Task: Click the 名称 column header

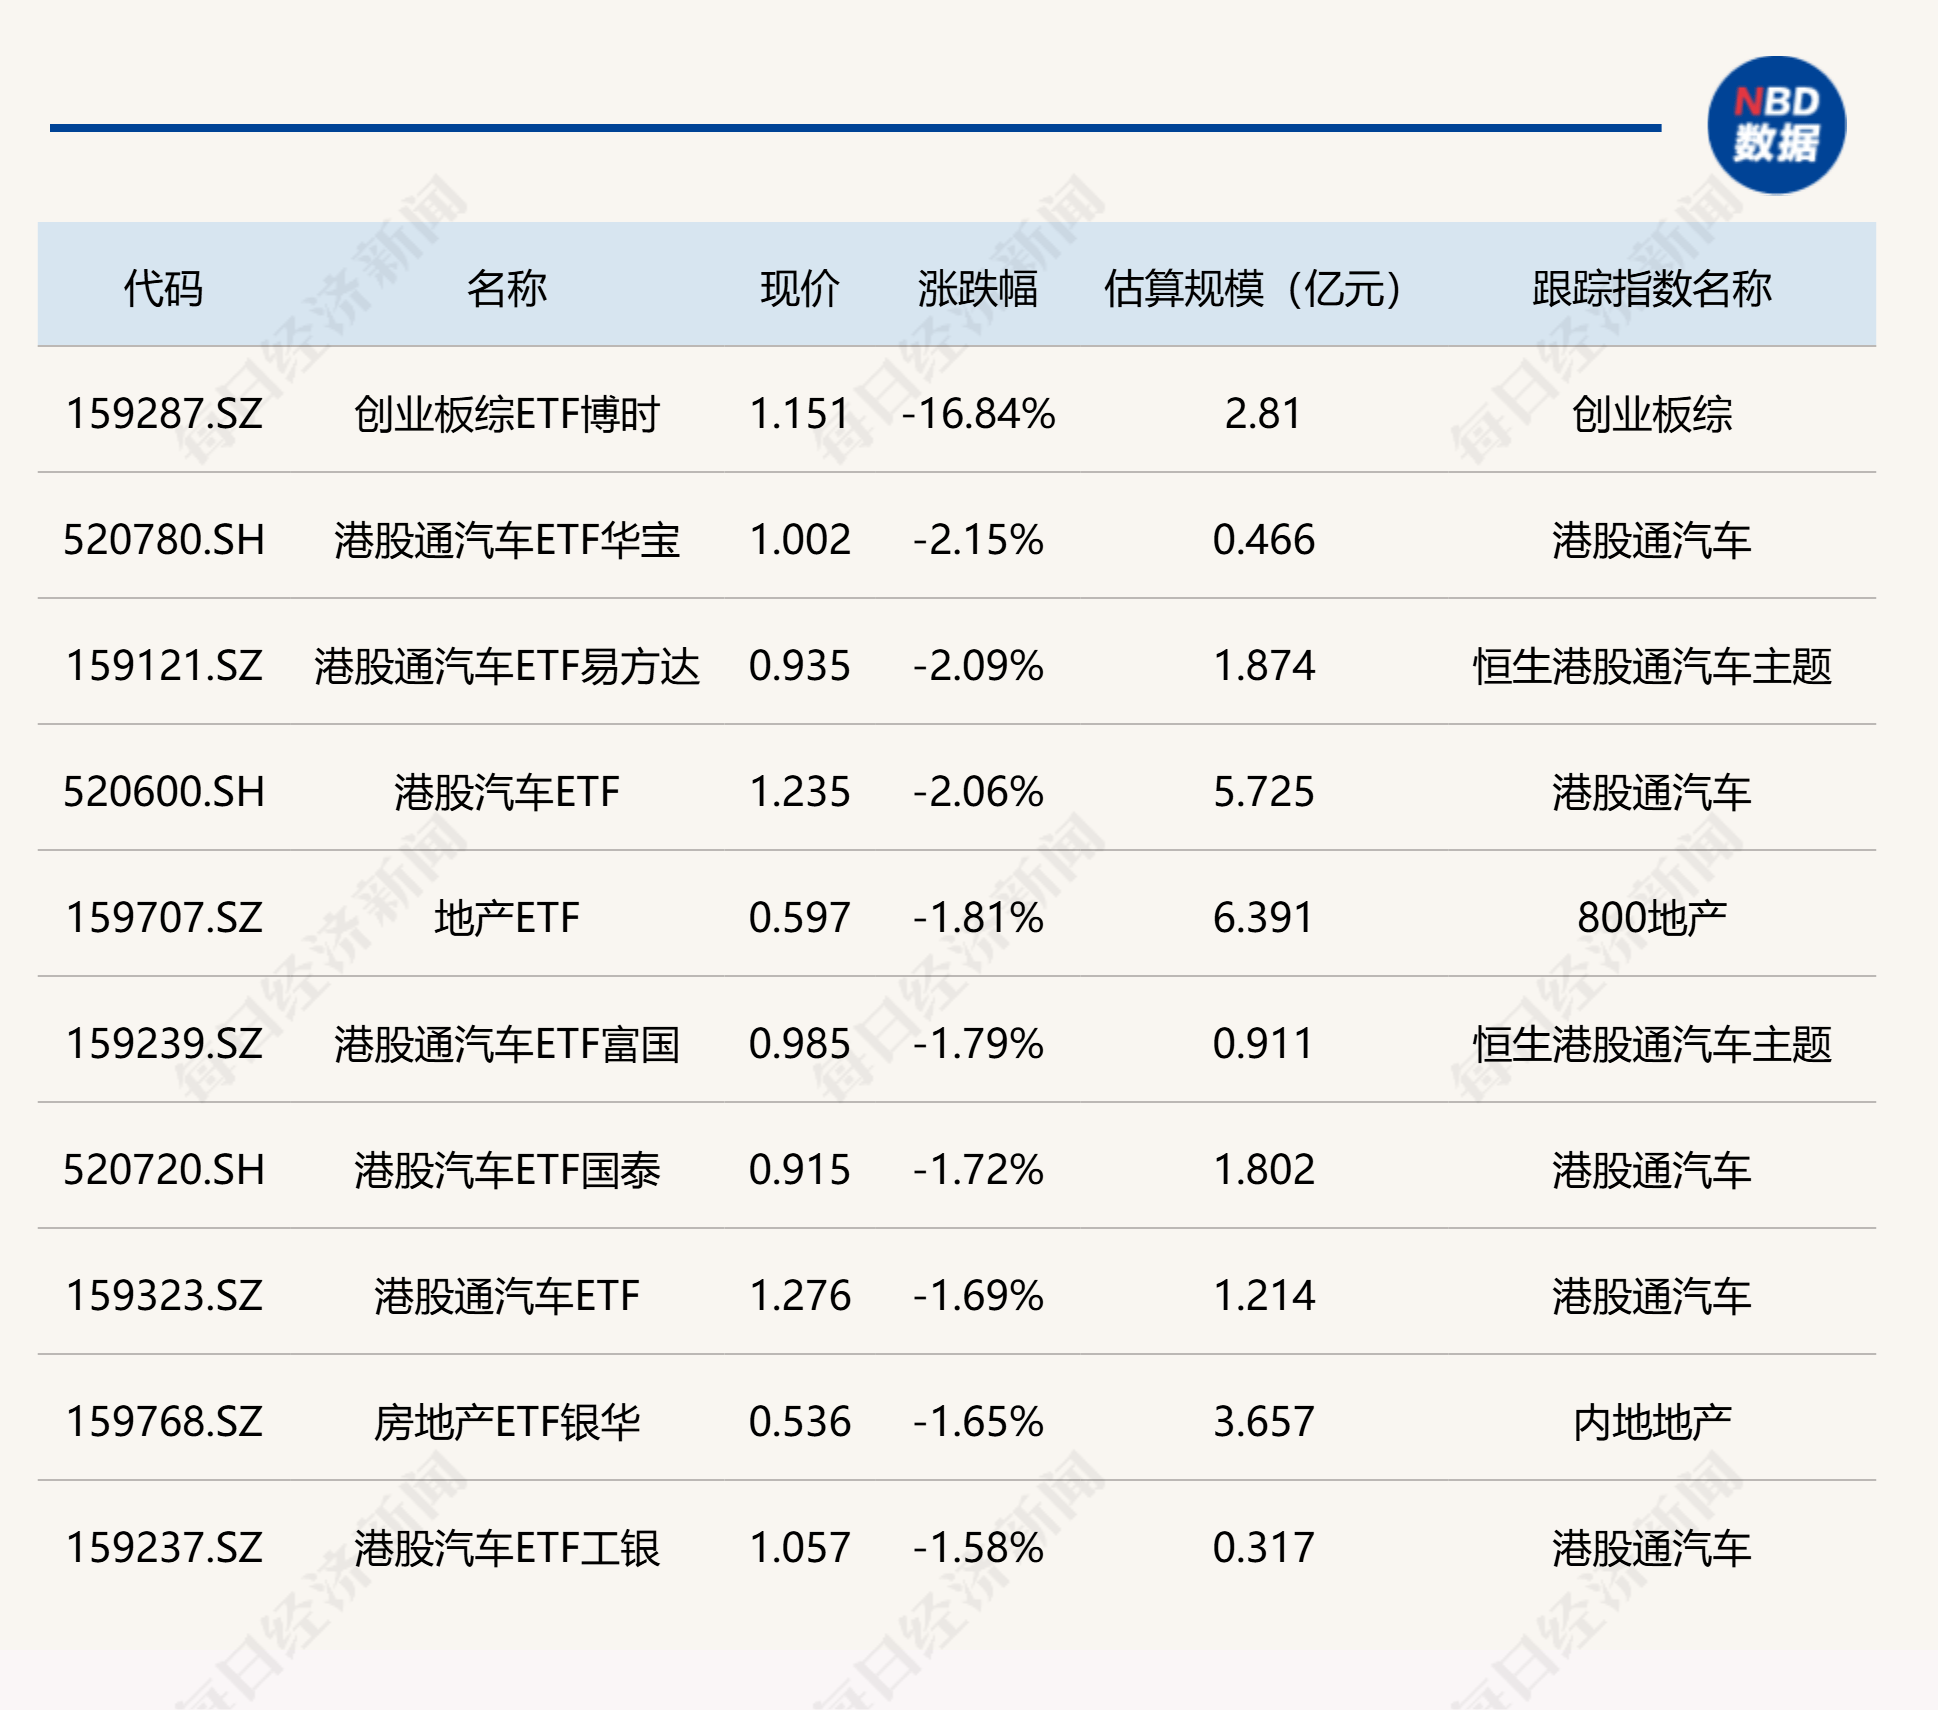Action: coord(506,288)
